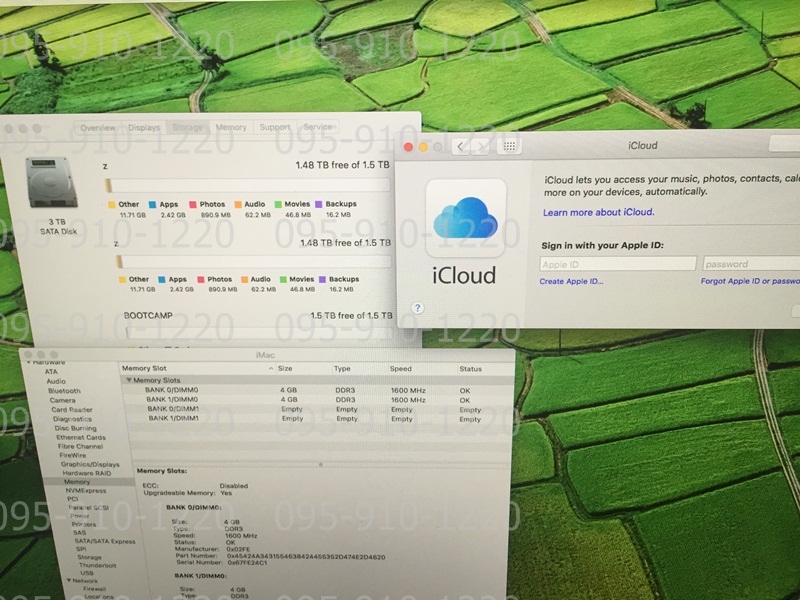Click the serial number value 0x67FE24C1
The image size is (800, 600).
(x=247, y=563)
